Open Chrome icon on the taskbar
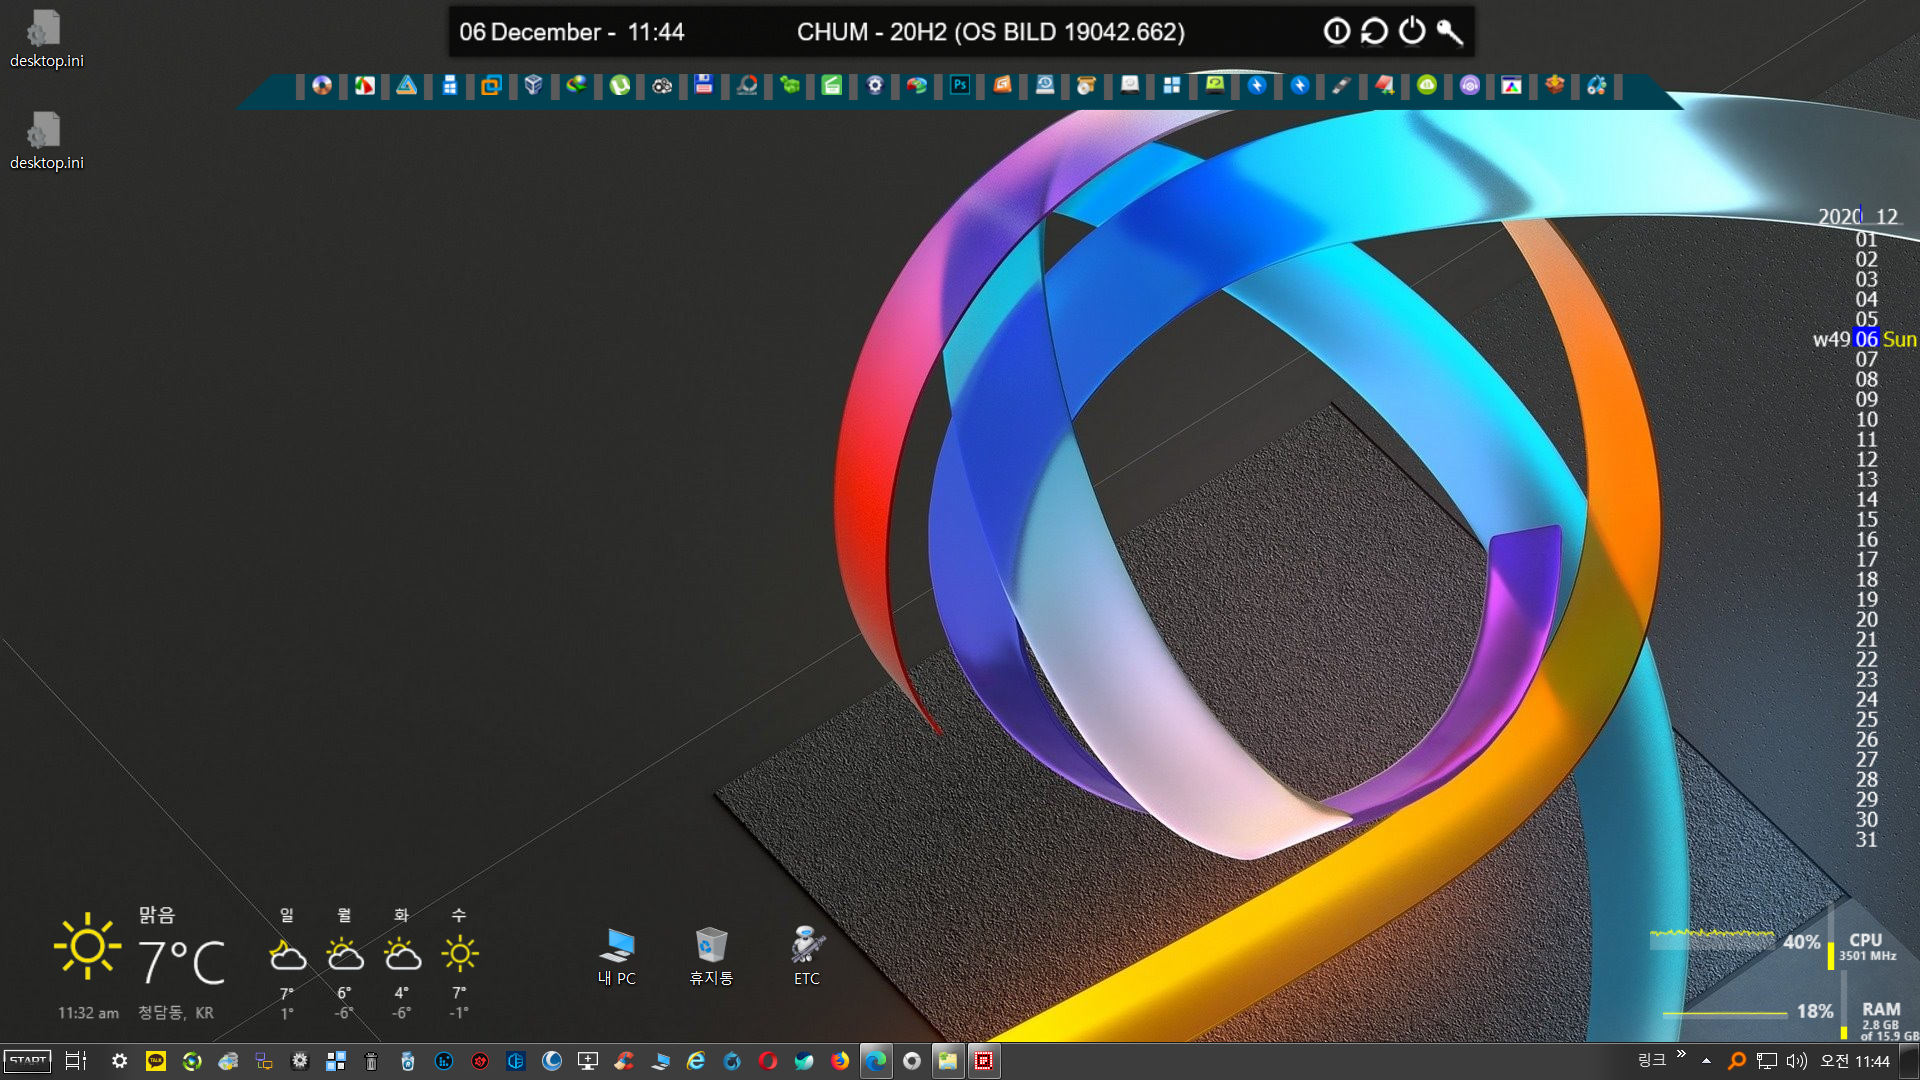 [x=912, y=1061]
